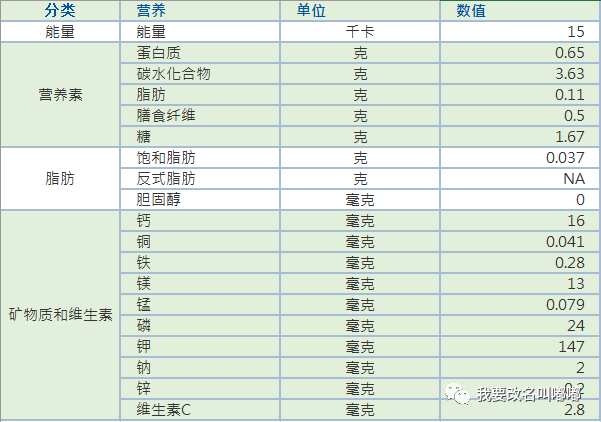This screenshot has width=601, height=422.
Task: Select the manganese value 0.079
Action: tap(520, 304)
